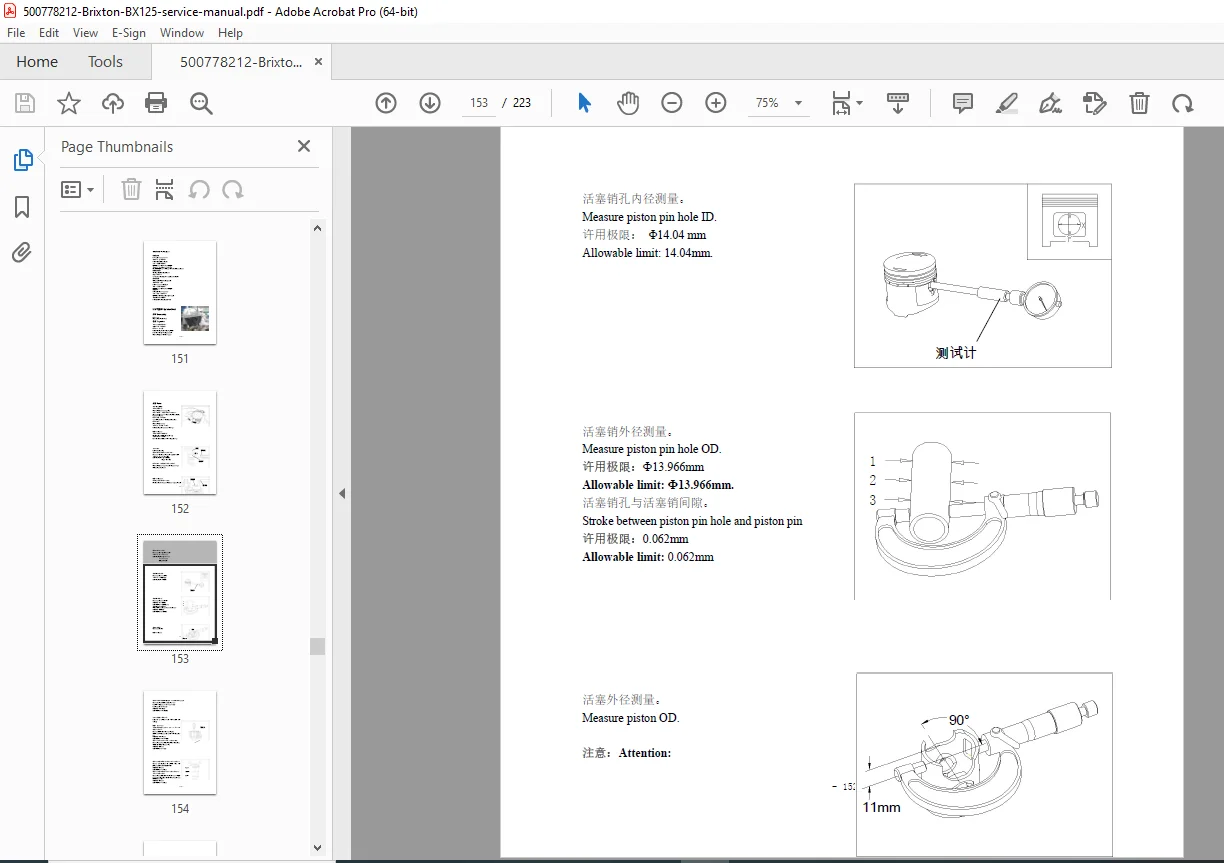Rotate the page with the toolbar rotate icon
Viewport: 1224px width, 863px height.
pos(1183,103)
